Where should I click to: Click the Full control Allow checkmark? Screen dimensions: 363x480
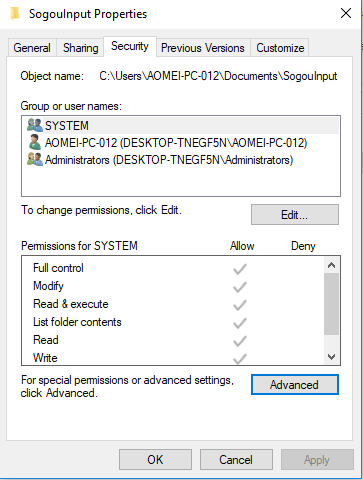[240, 269]
